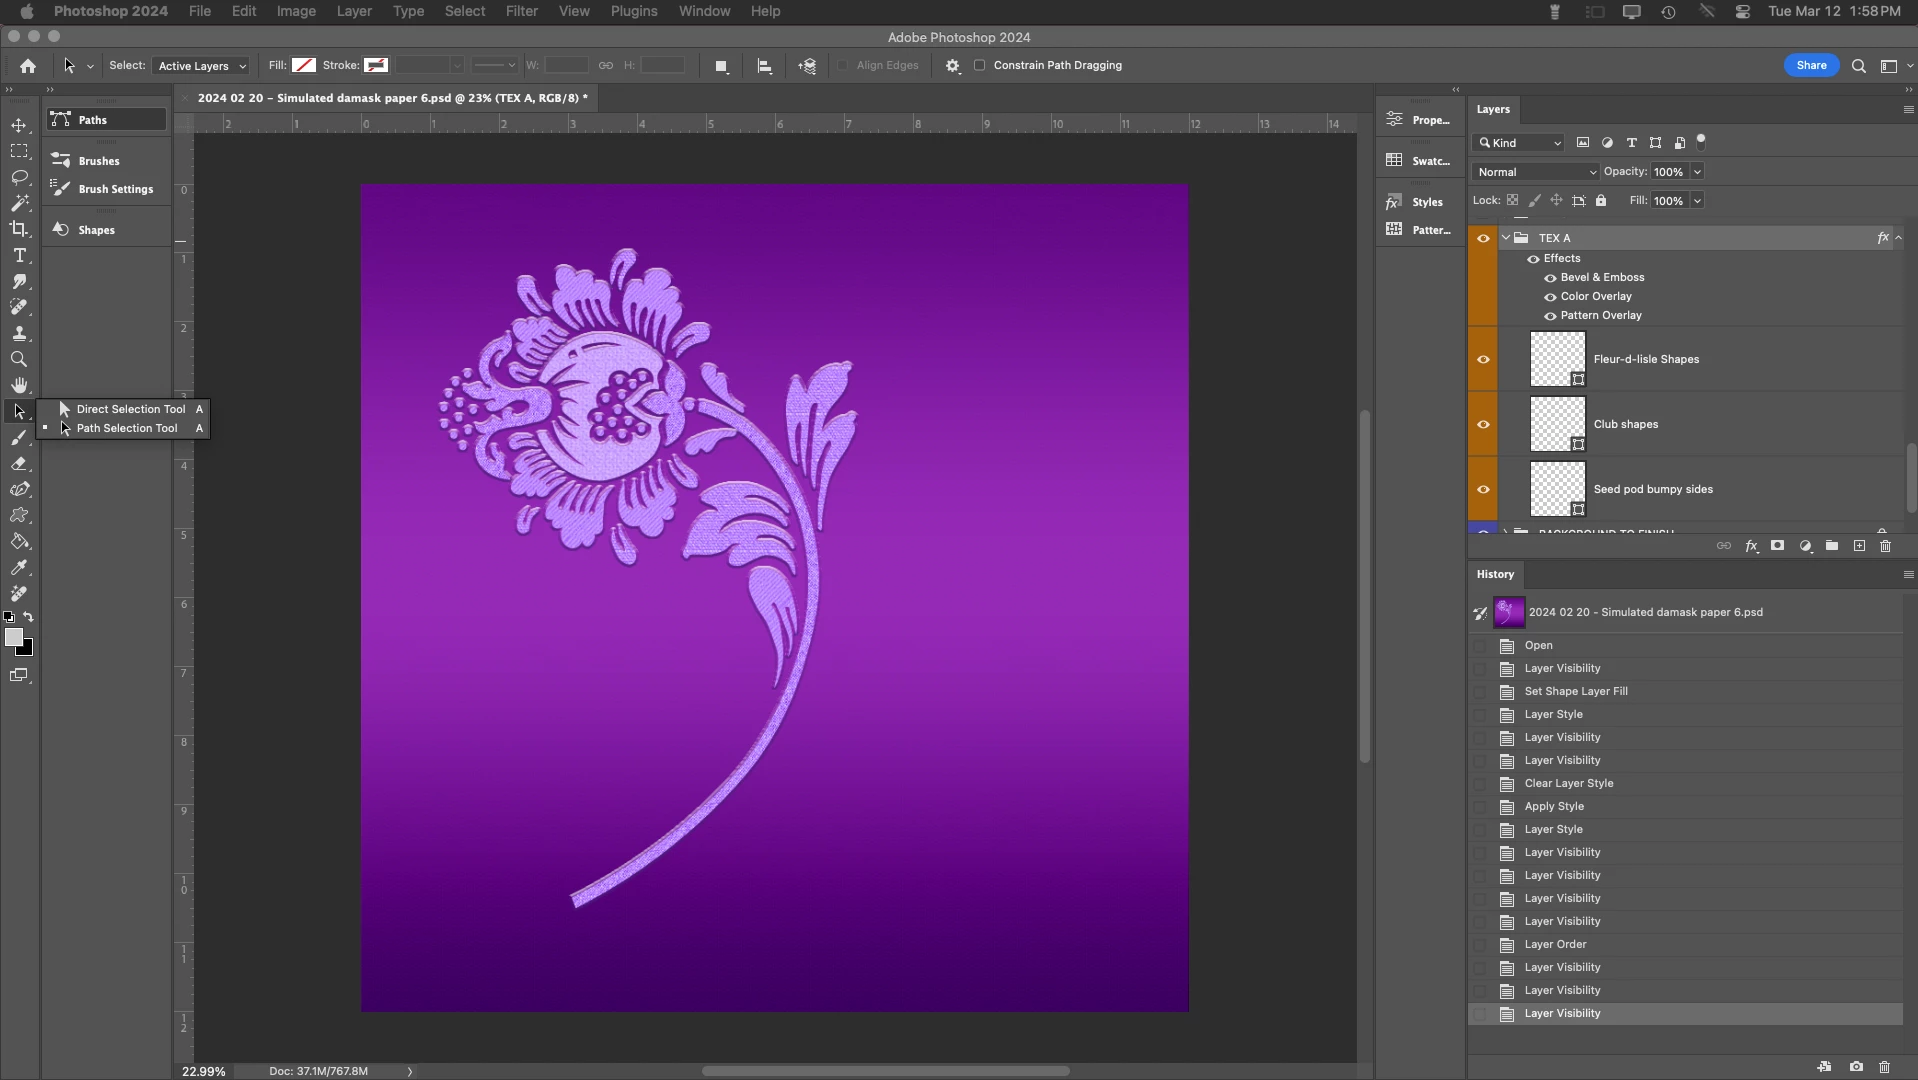
Task: Toggle visibility of Bevel & Emboss effect
Action: (1550, 278)
